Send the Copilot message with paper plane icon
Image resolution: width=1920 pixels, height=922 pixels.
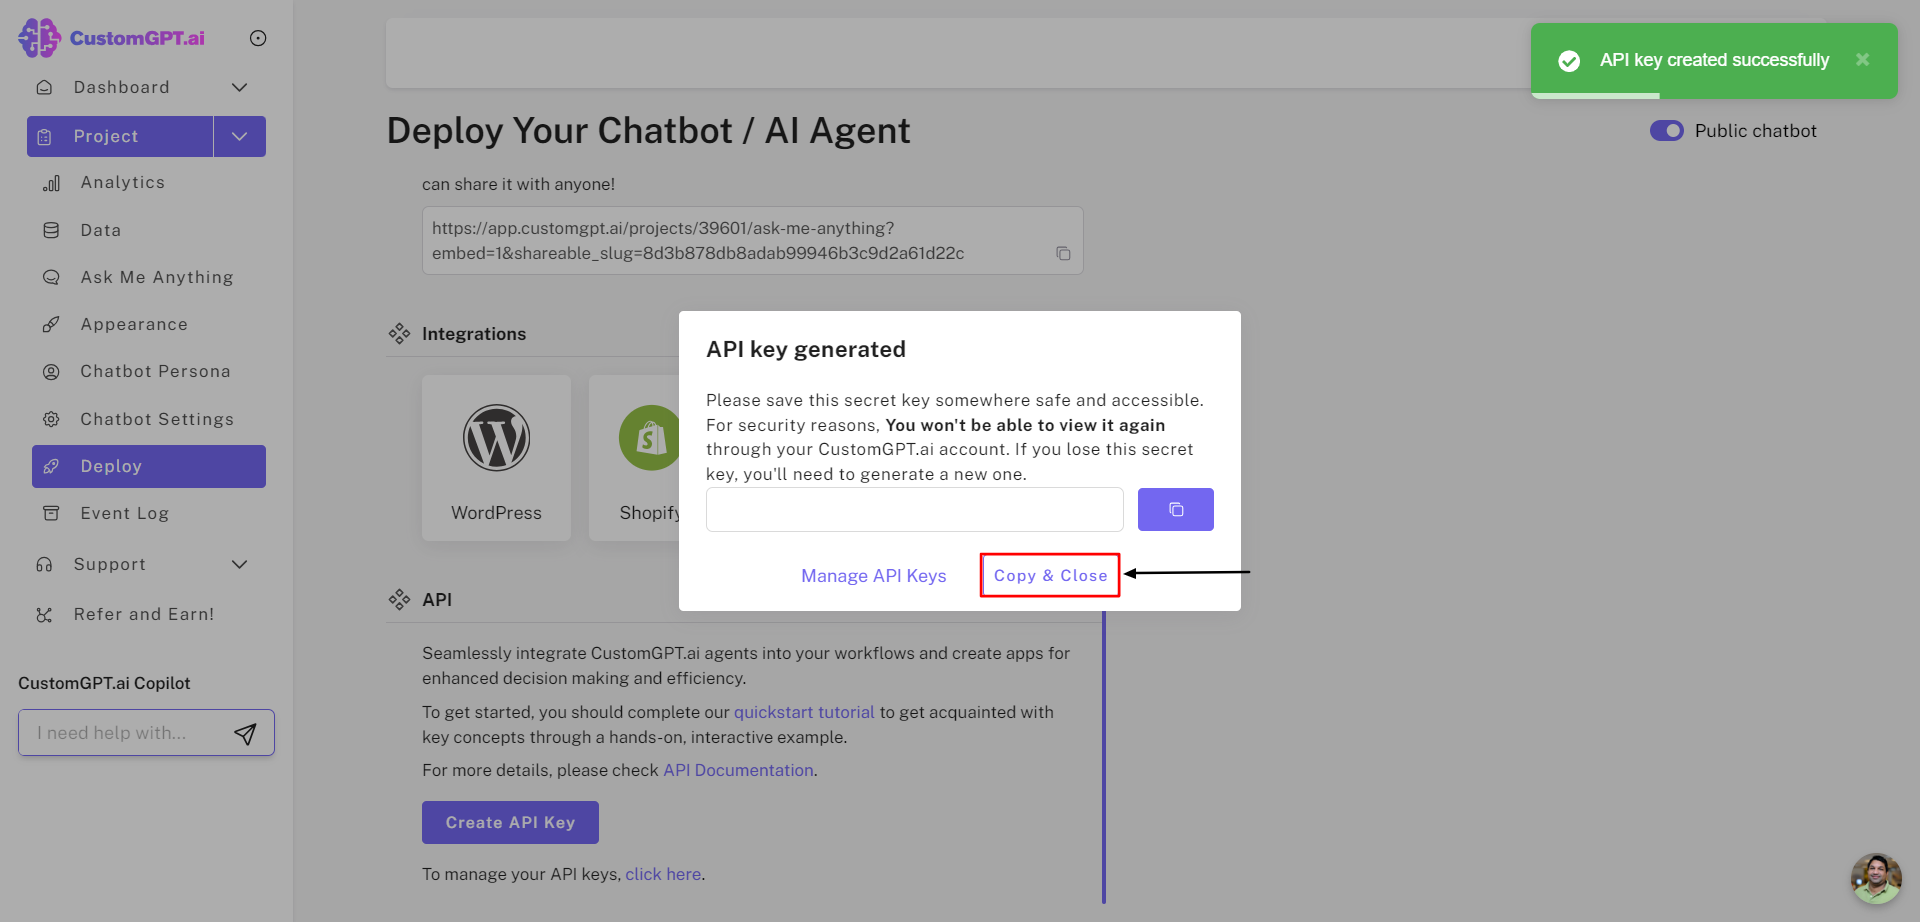click(245, 734)
